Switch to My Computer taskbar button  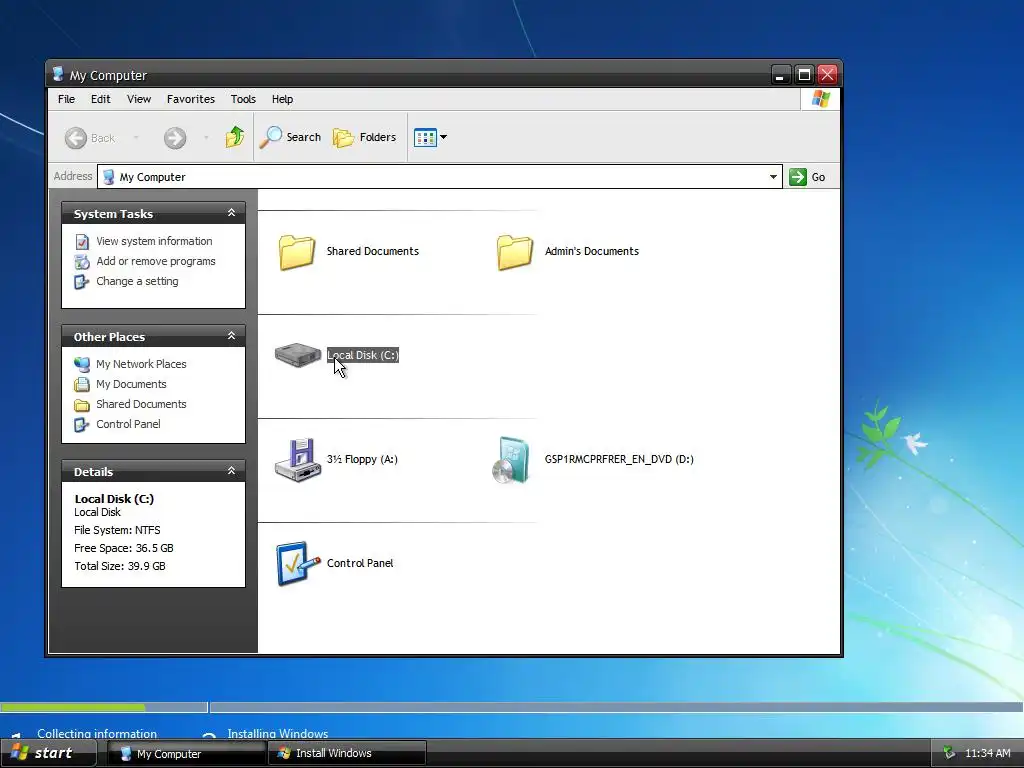(x=187, y=754)
